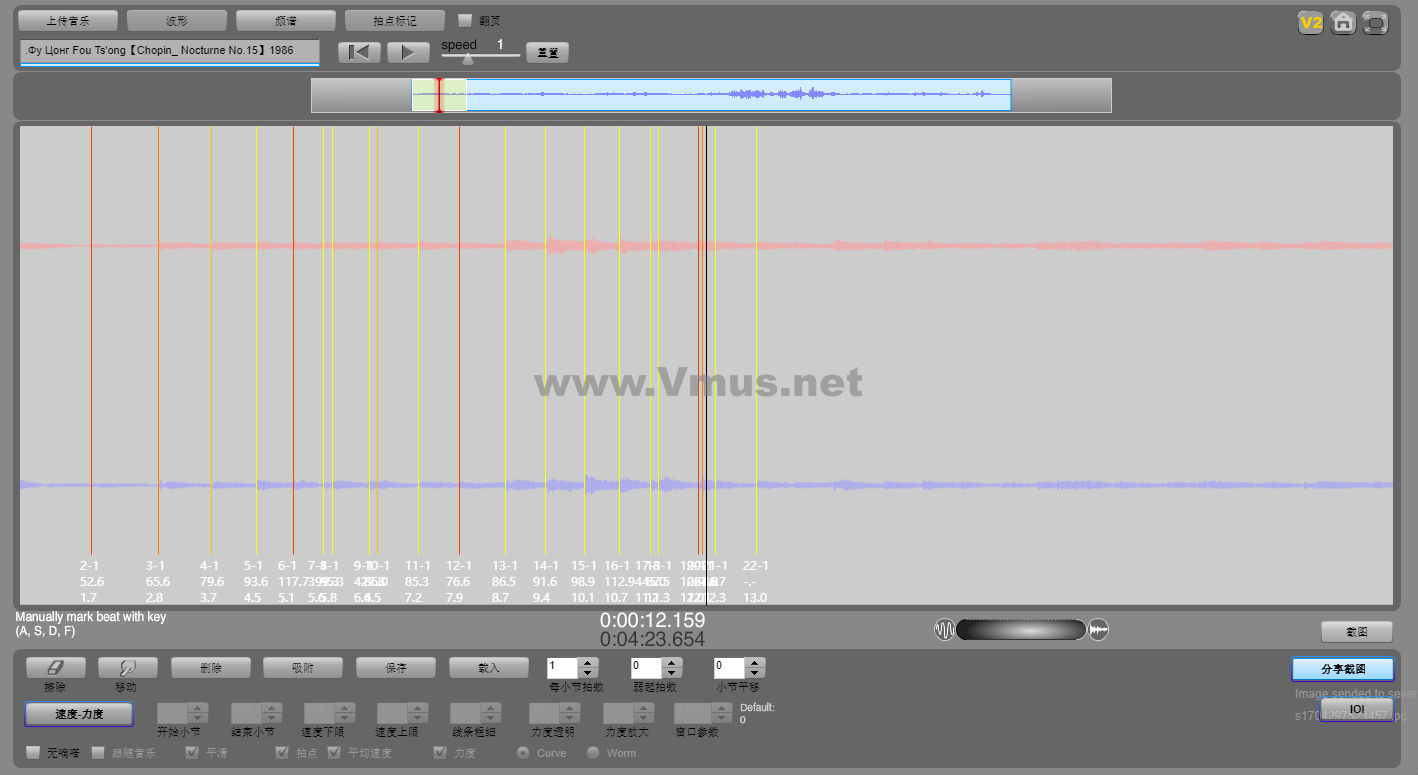Click the 分享截图 share screenshot button
Viewport: 1418px width, 775px height.
[1342, 669]
